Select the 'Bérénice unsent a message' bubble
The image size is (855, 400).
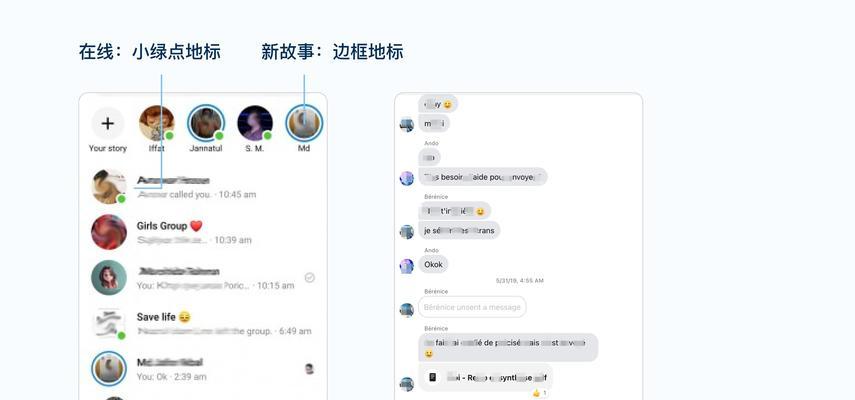[x=472, y=307]
